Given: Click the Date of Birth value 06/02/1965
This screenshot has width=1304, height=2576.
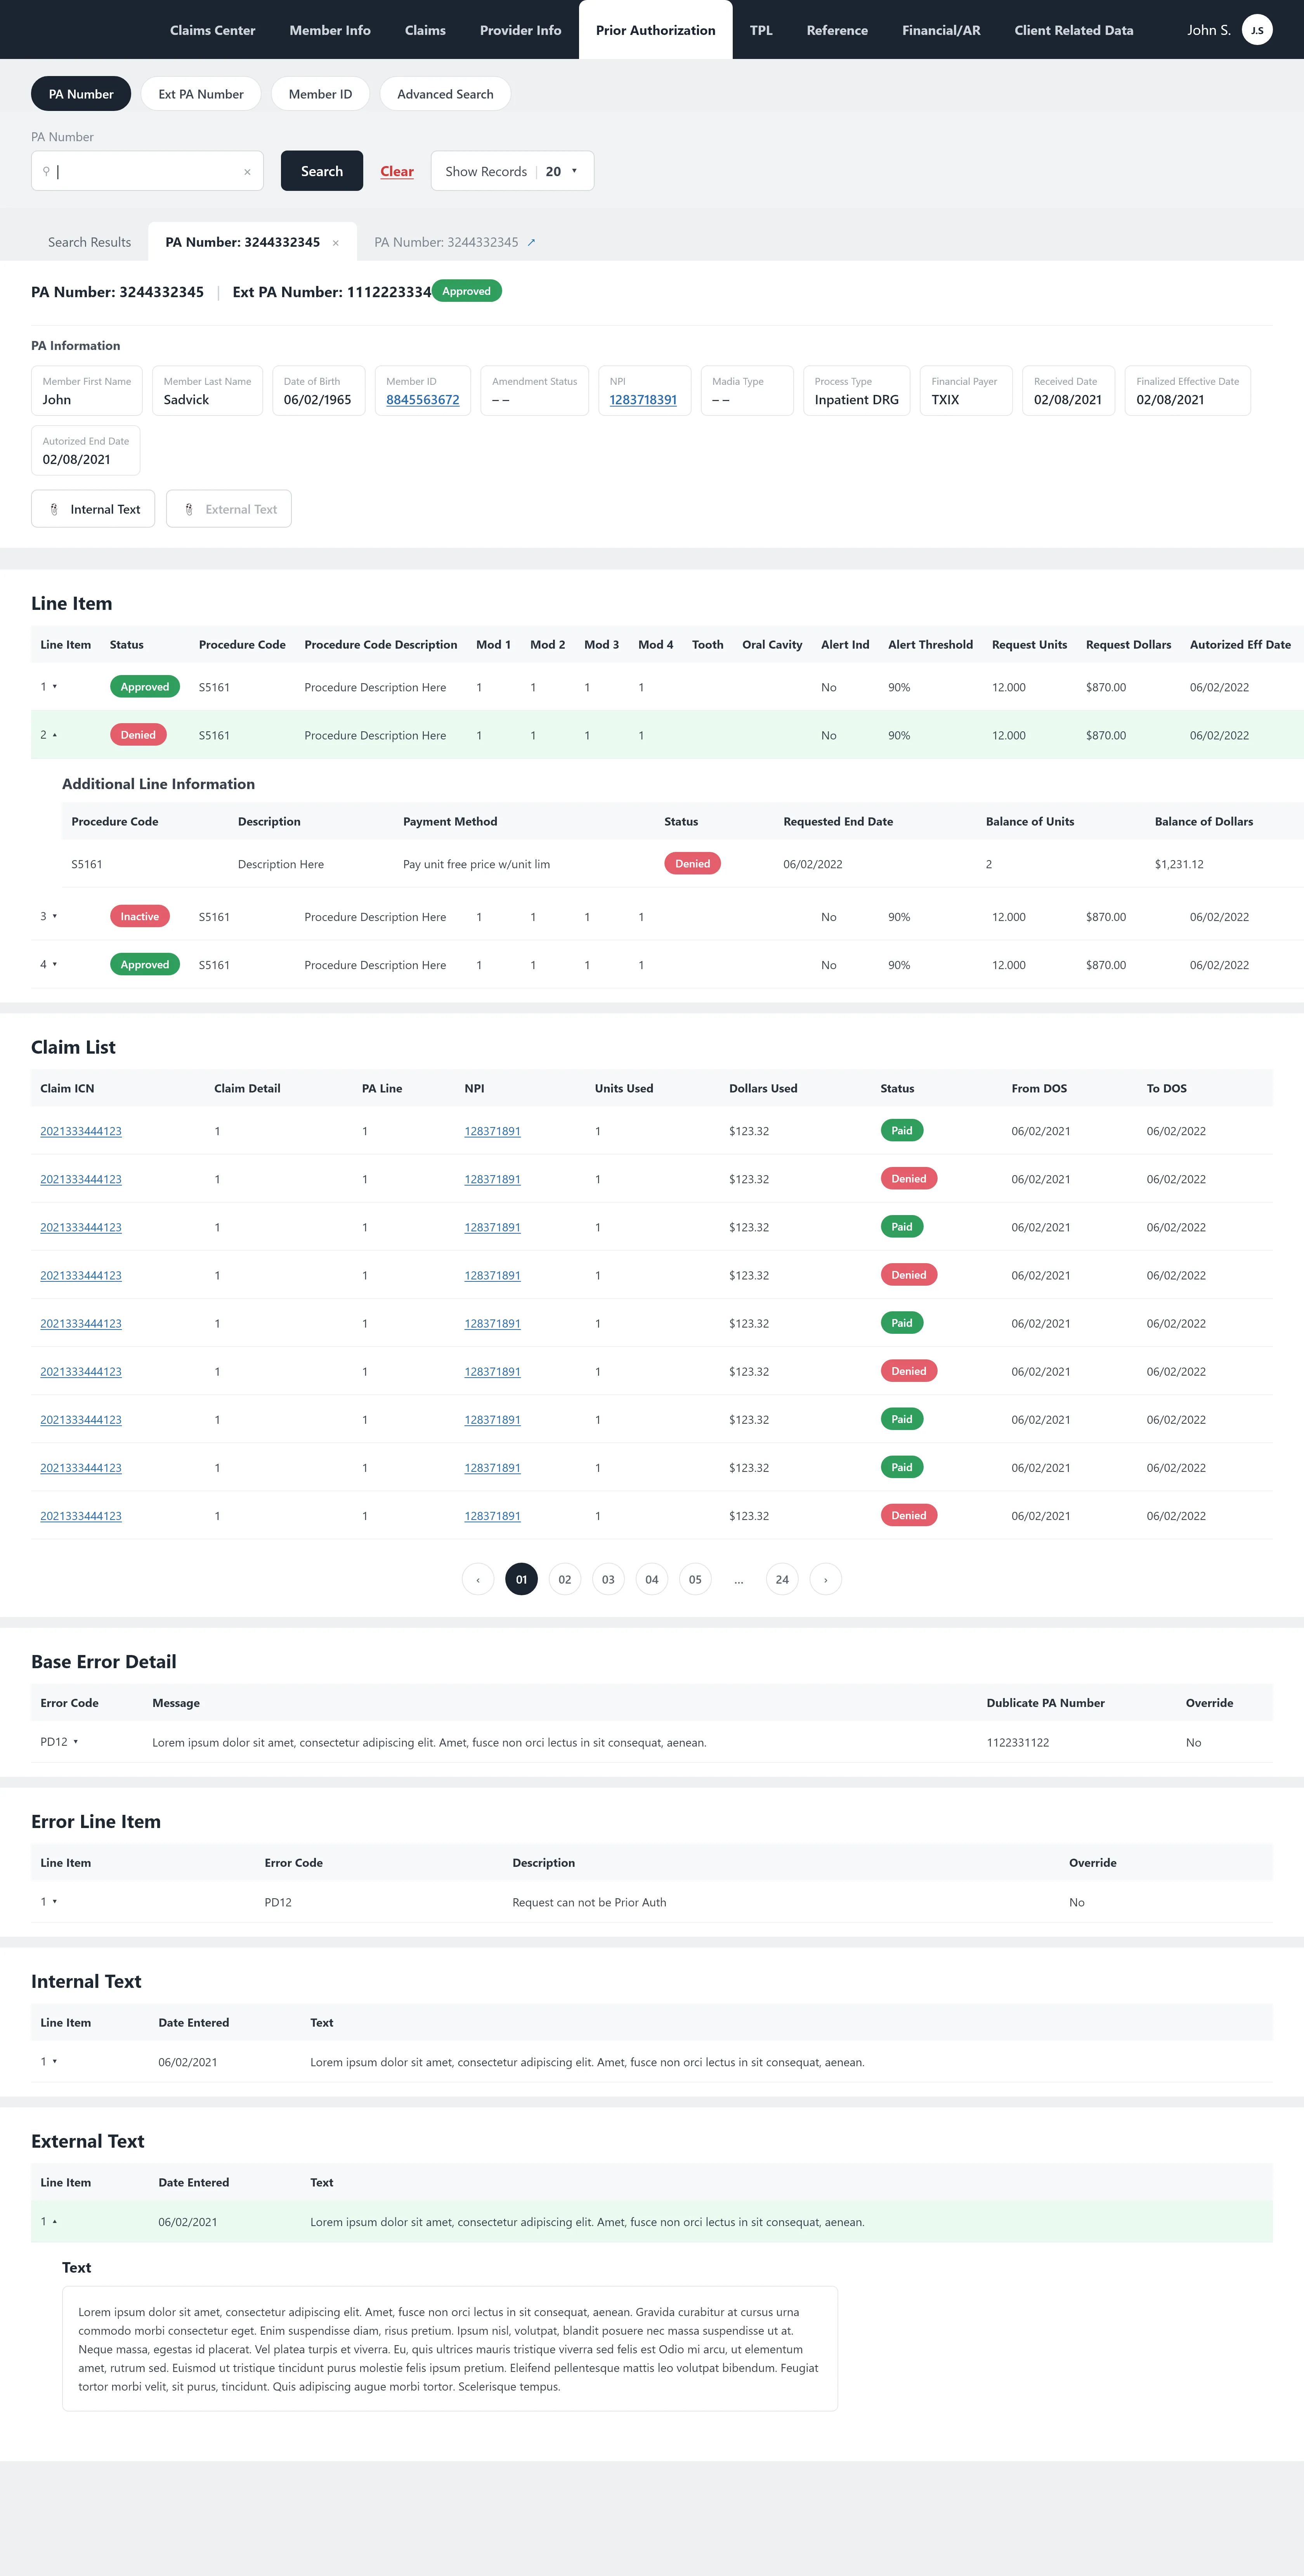Looking at the screenshot, I should (x=317, y=400).
